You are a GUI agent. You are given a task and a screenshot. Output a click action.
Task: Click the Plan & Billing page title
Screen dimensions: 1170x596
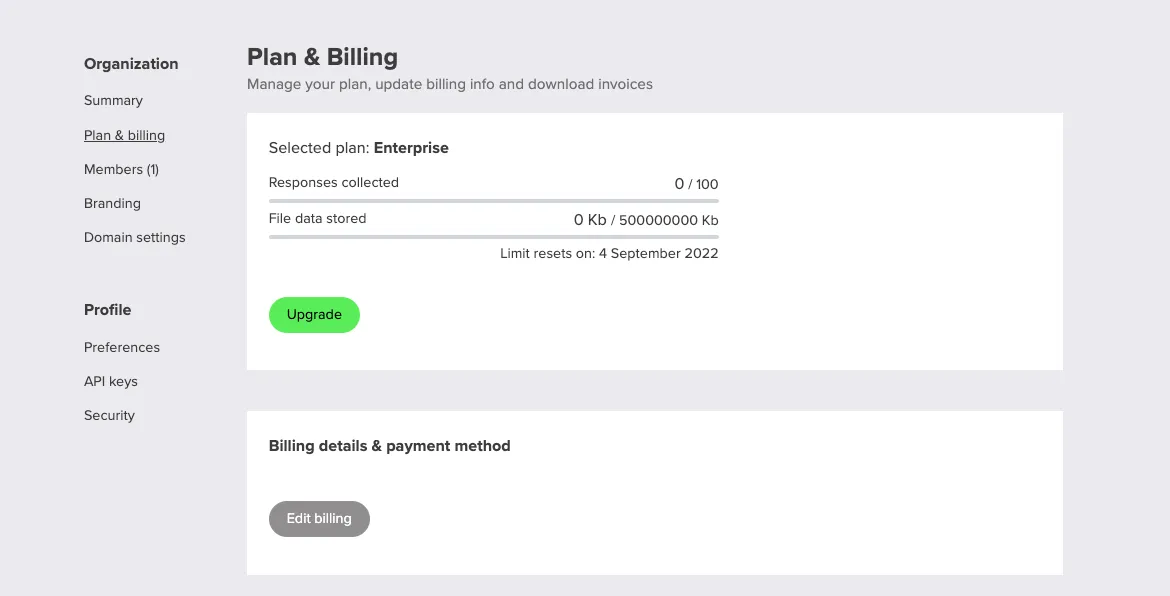tap(322, 57)
